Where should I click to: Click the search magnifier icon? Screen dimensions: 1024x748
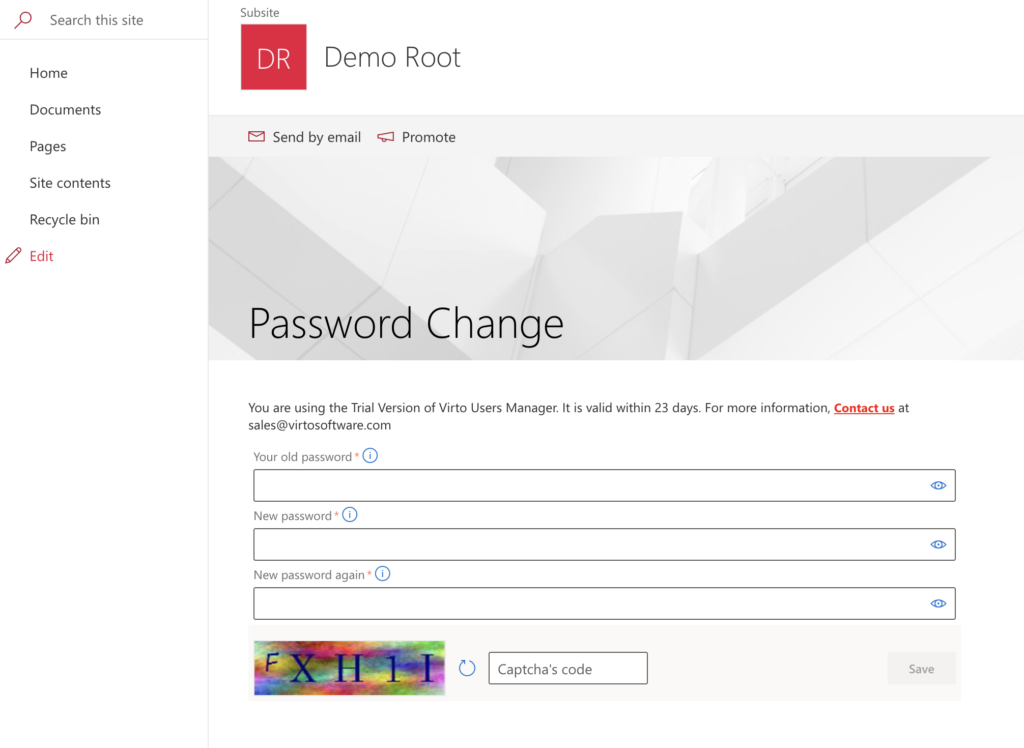pos(23,20)
